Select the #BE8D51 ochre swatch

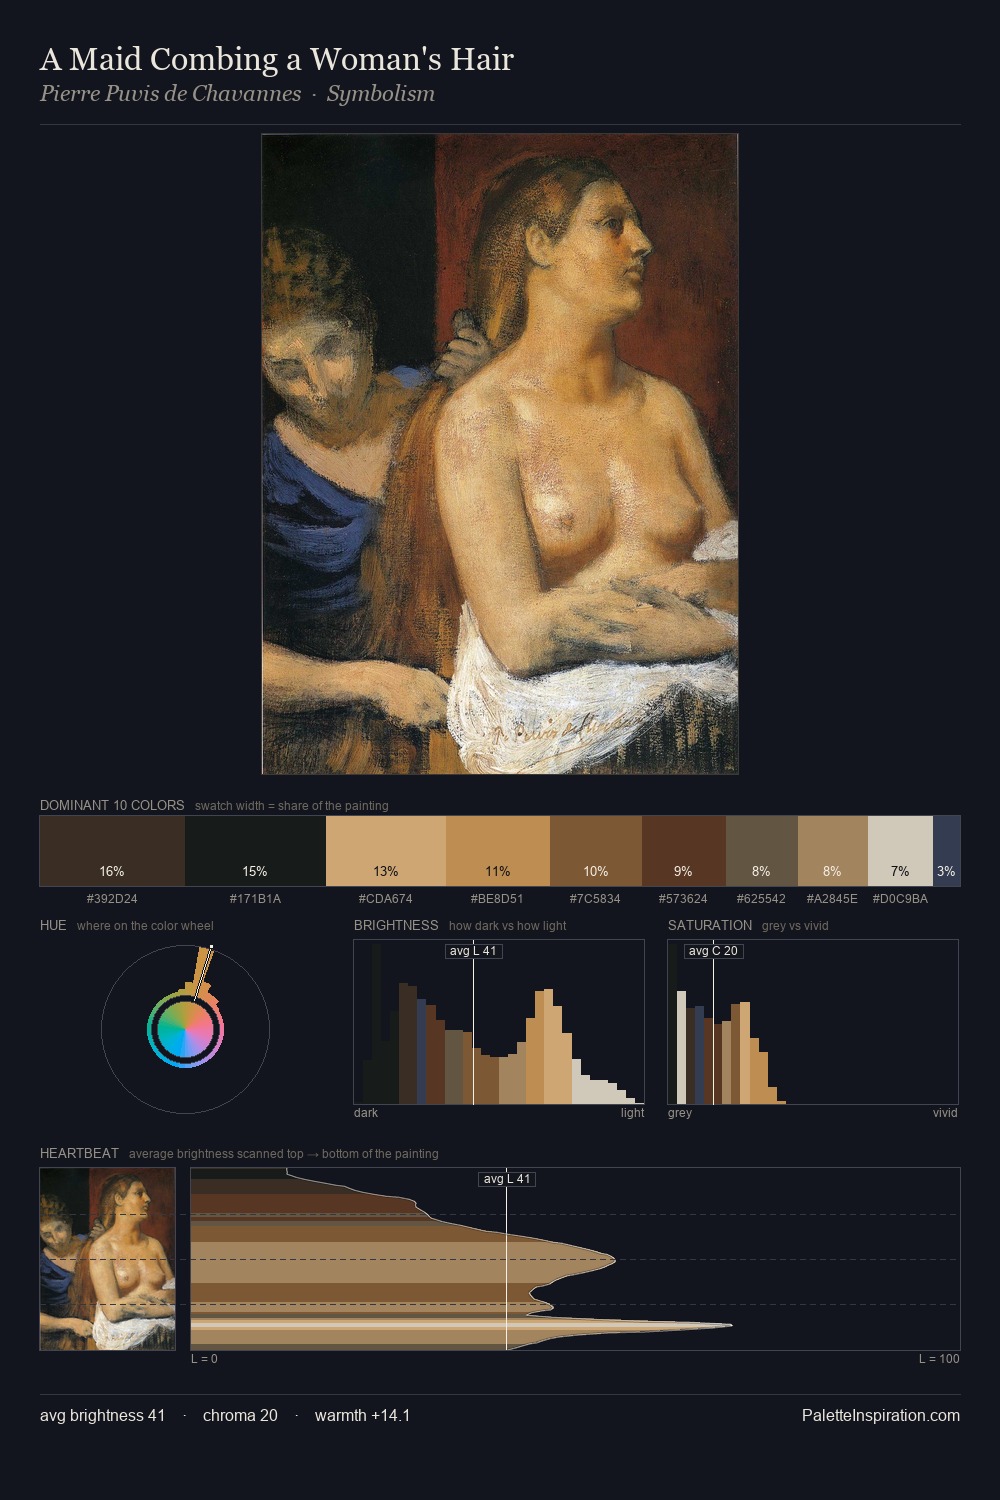pyautogui.click(x=498, y=851)
